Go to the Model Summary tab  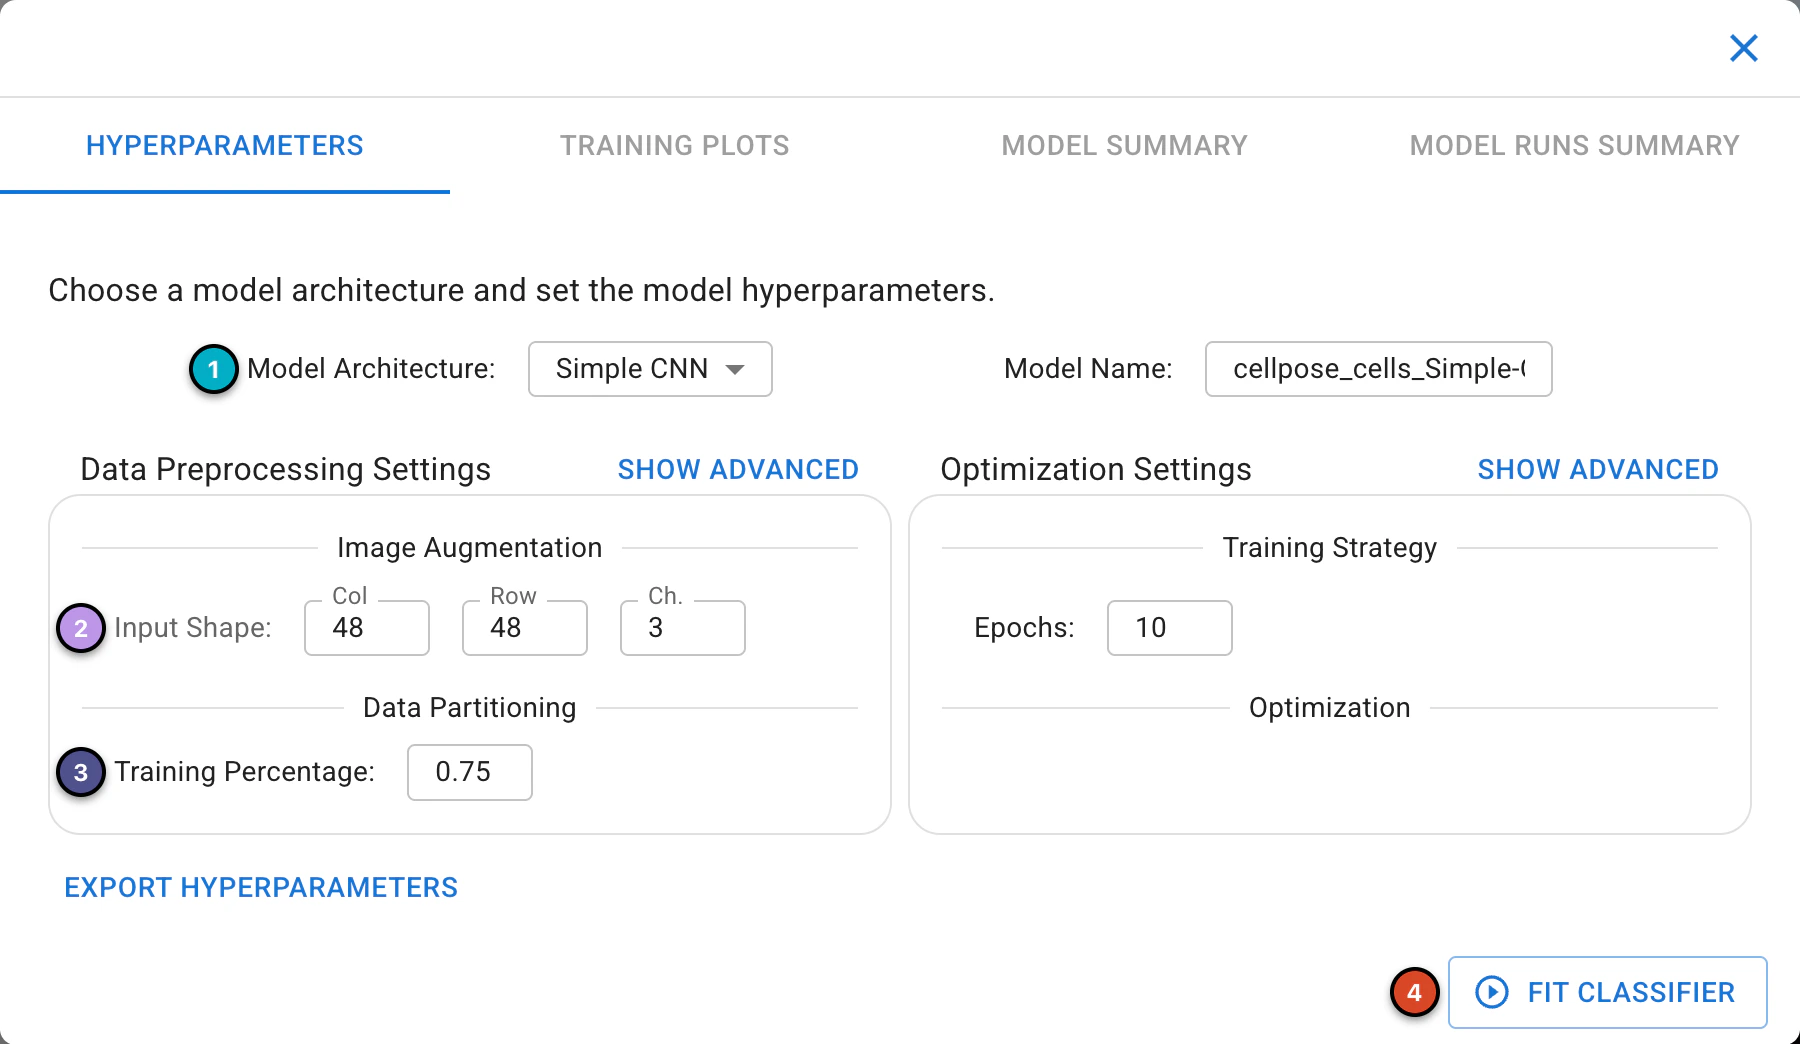coord(1125,146)
